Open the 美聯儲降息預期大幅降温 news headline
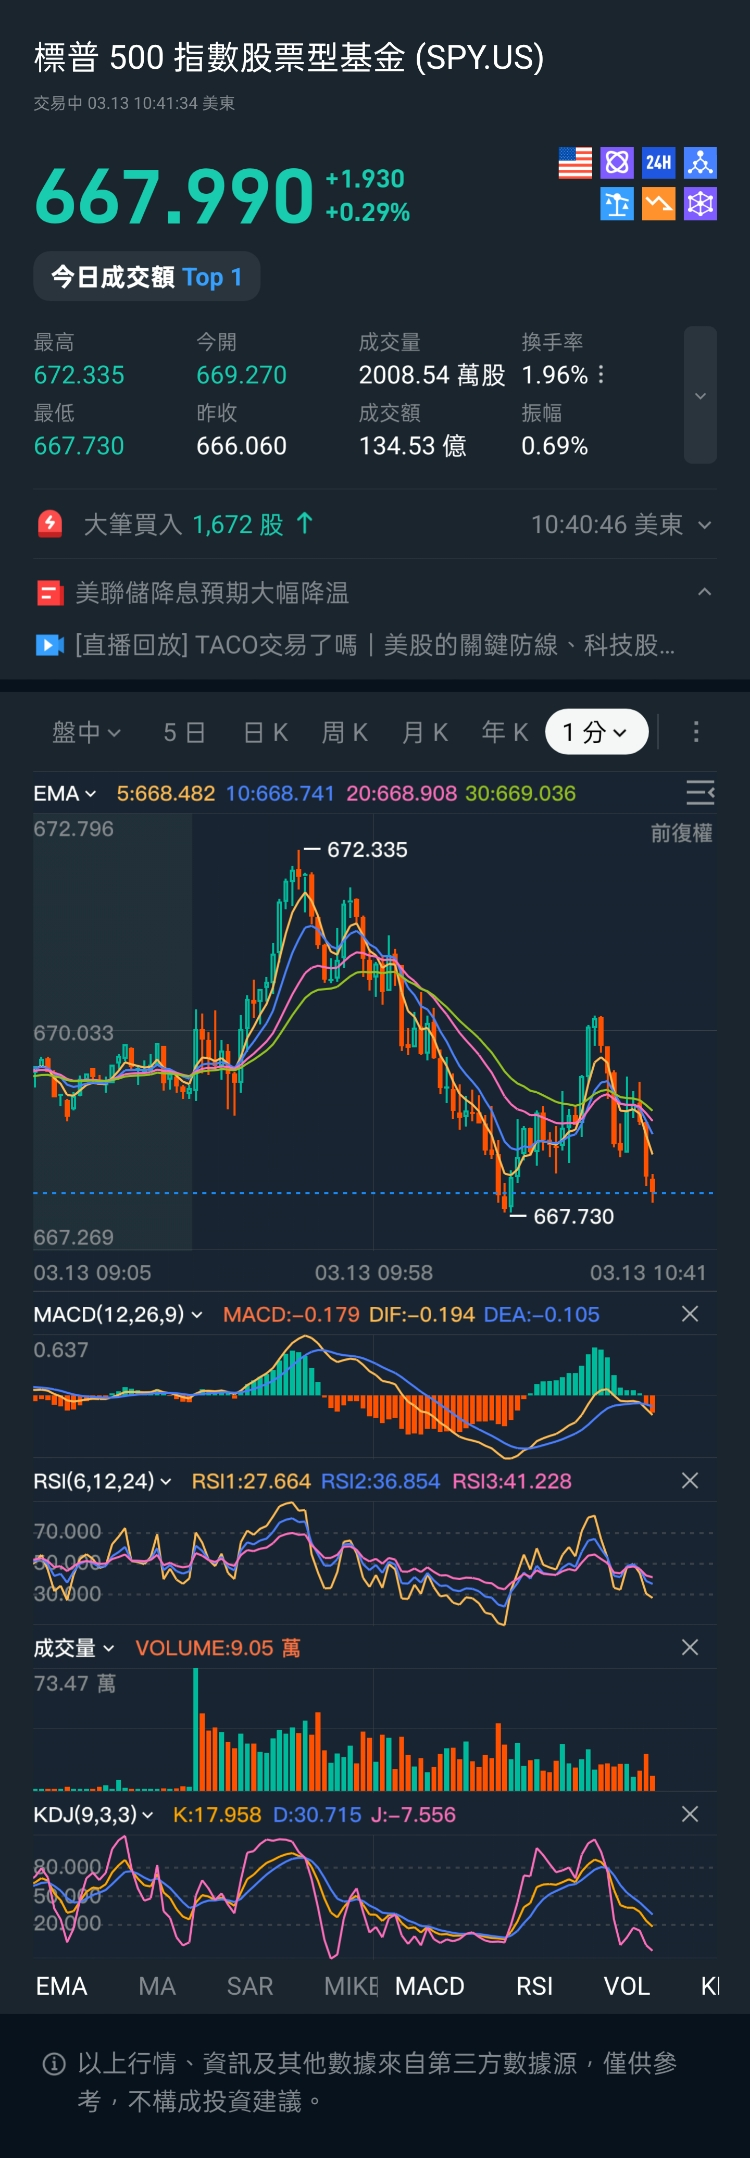This screenshot has width=750, height=2158. pyautogui.click(x=212, y=593)
